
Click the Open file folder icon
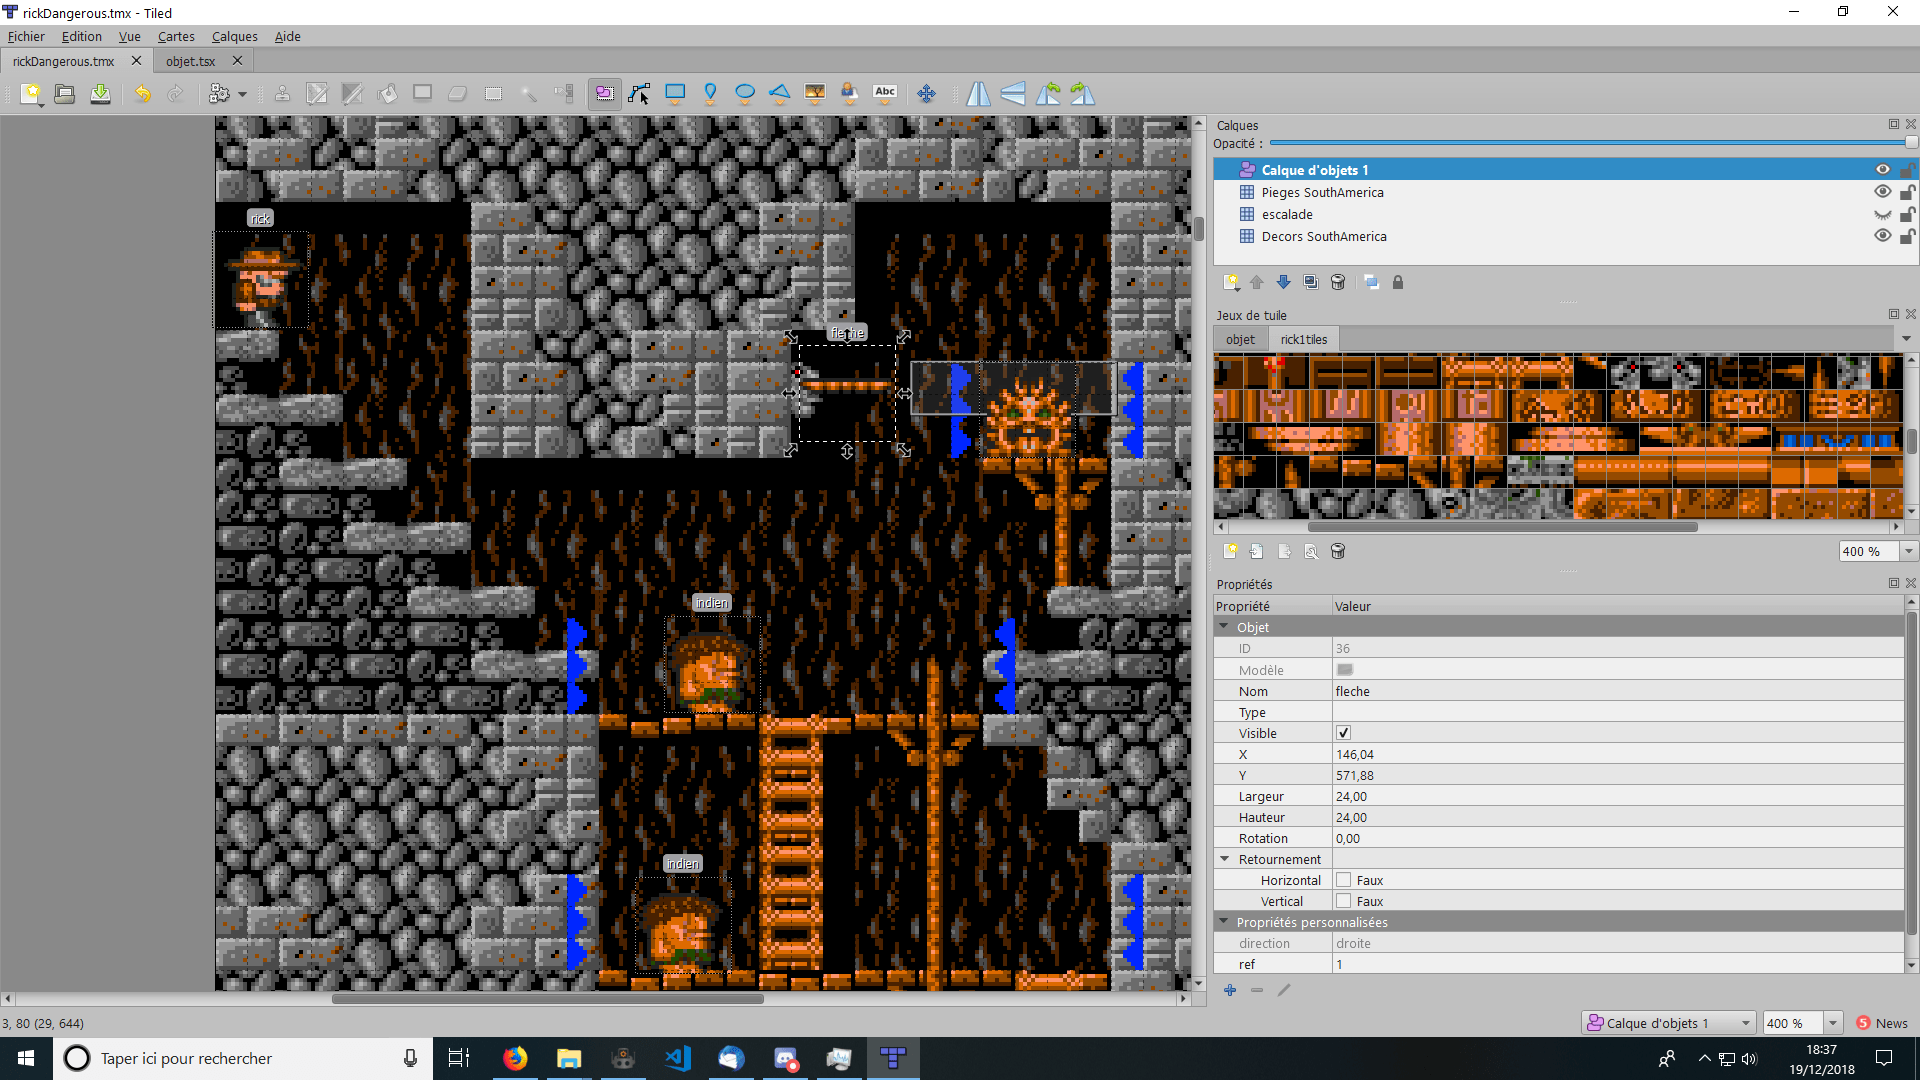pyautogui.click(x=65, y=94)
